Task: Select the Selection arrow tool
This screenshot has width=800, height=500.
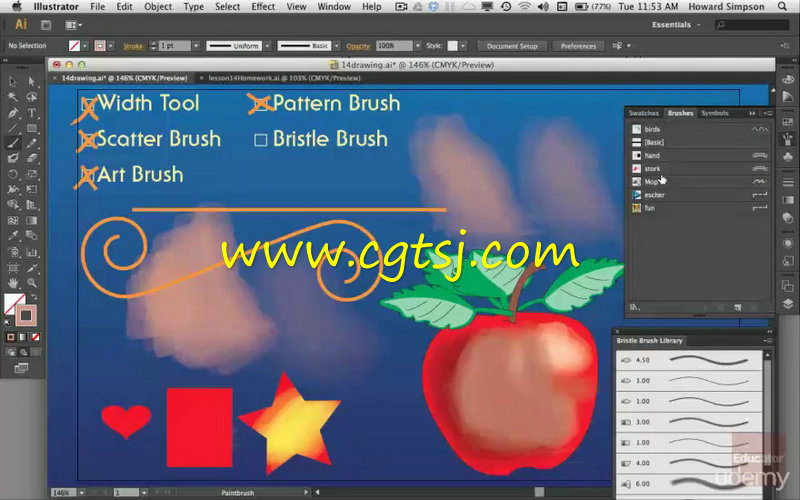Action: point(13,82)
